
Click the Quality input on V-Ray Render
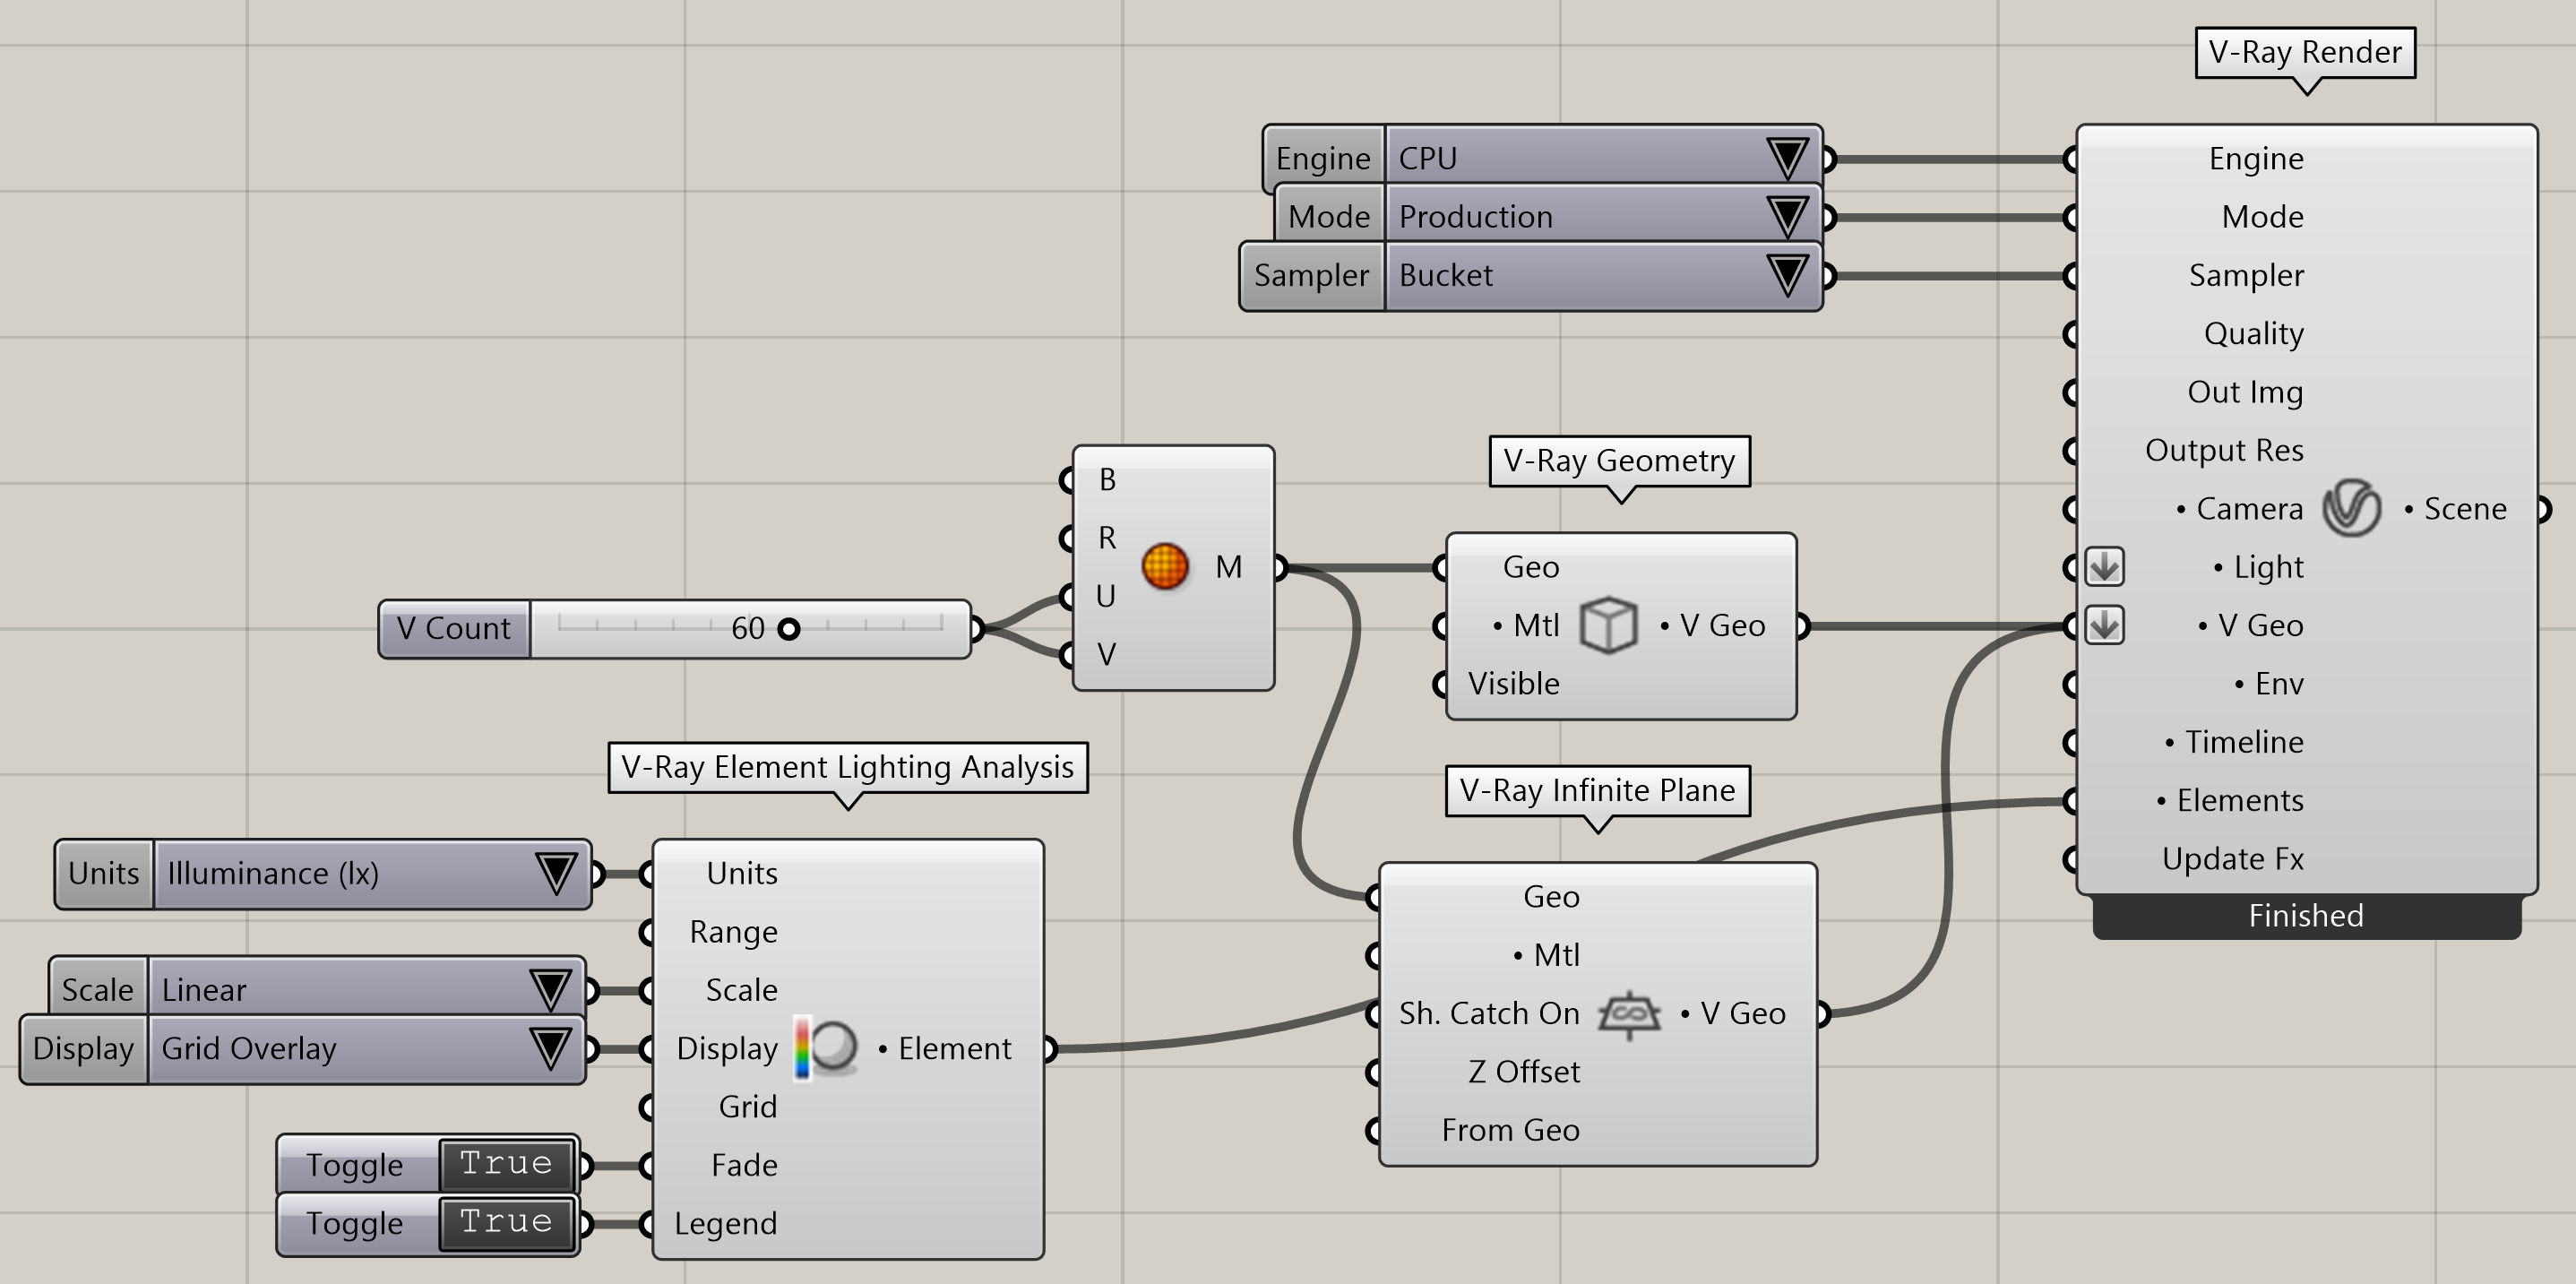point(2254,333)
